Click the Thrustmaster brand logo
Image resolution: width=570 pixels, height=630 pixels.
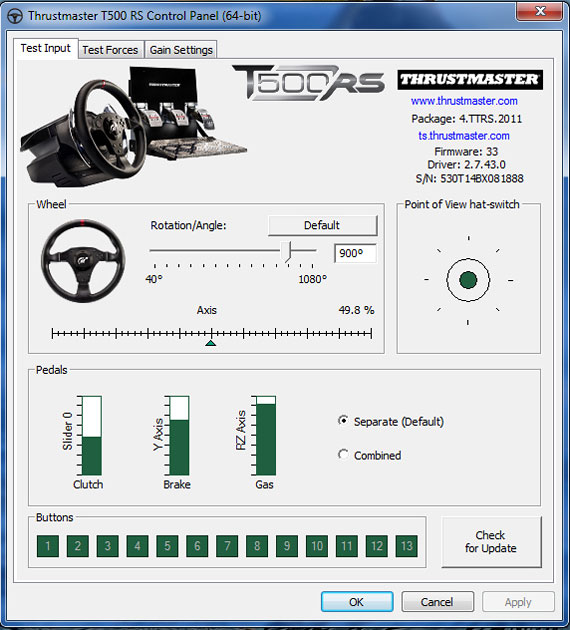pyautogui.click(x=470, y=80)
